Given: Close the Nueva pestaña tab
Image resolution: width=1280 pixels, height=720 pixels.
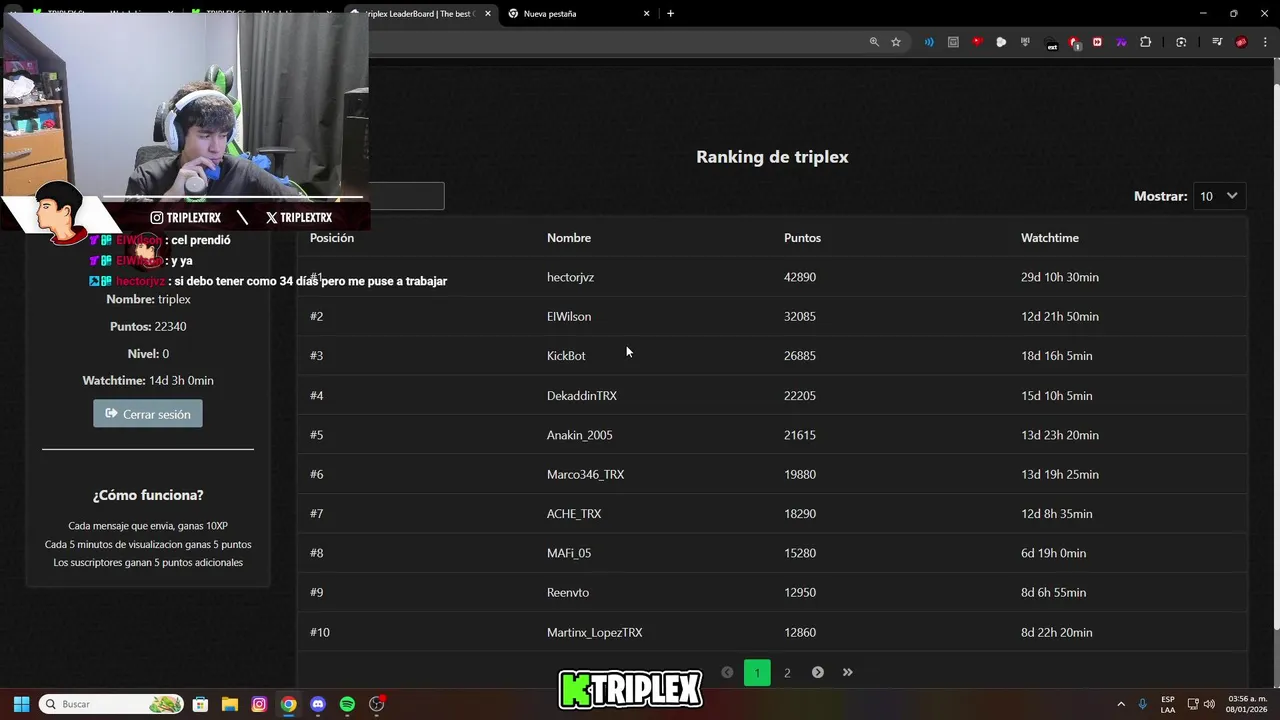Looking at the screenshot, I should [x=647, y=14].
